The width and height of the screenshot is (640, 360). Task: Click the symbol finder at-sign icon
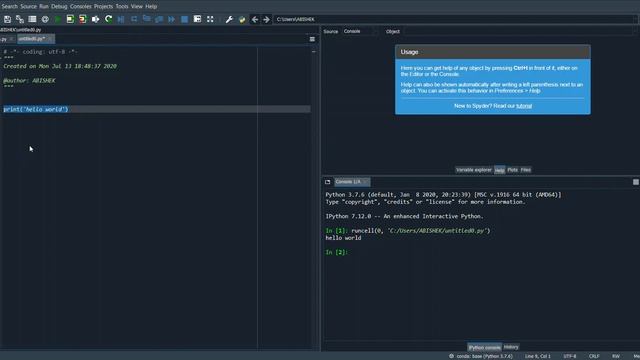click(45, 19)
